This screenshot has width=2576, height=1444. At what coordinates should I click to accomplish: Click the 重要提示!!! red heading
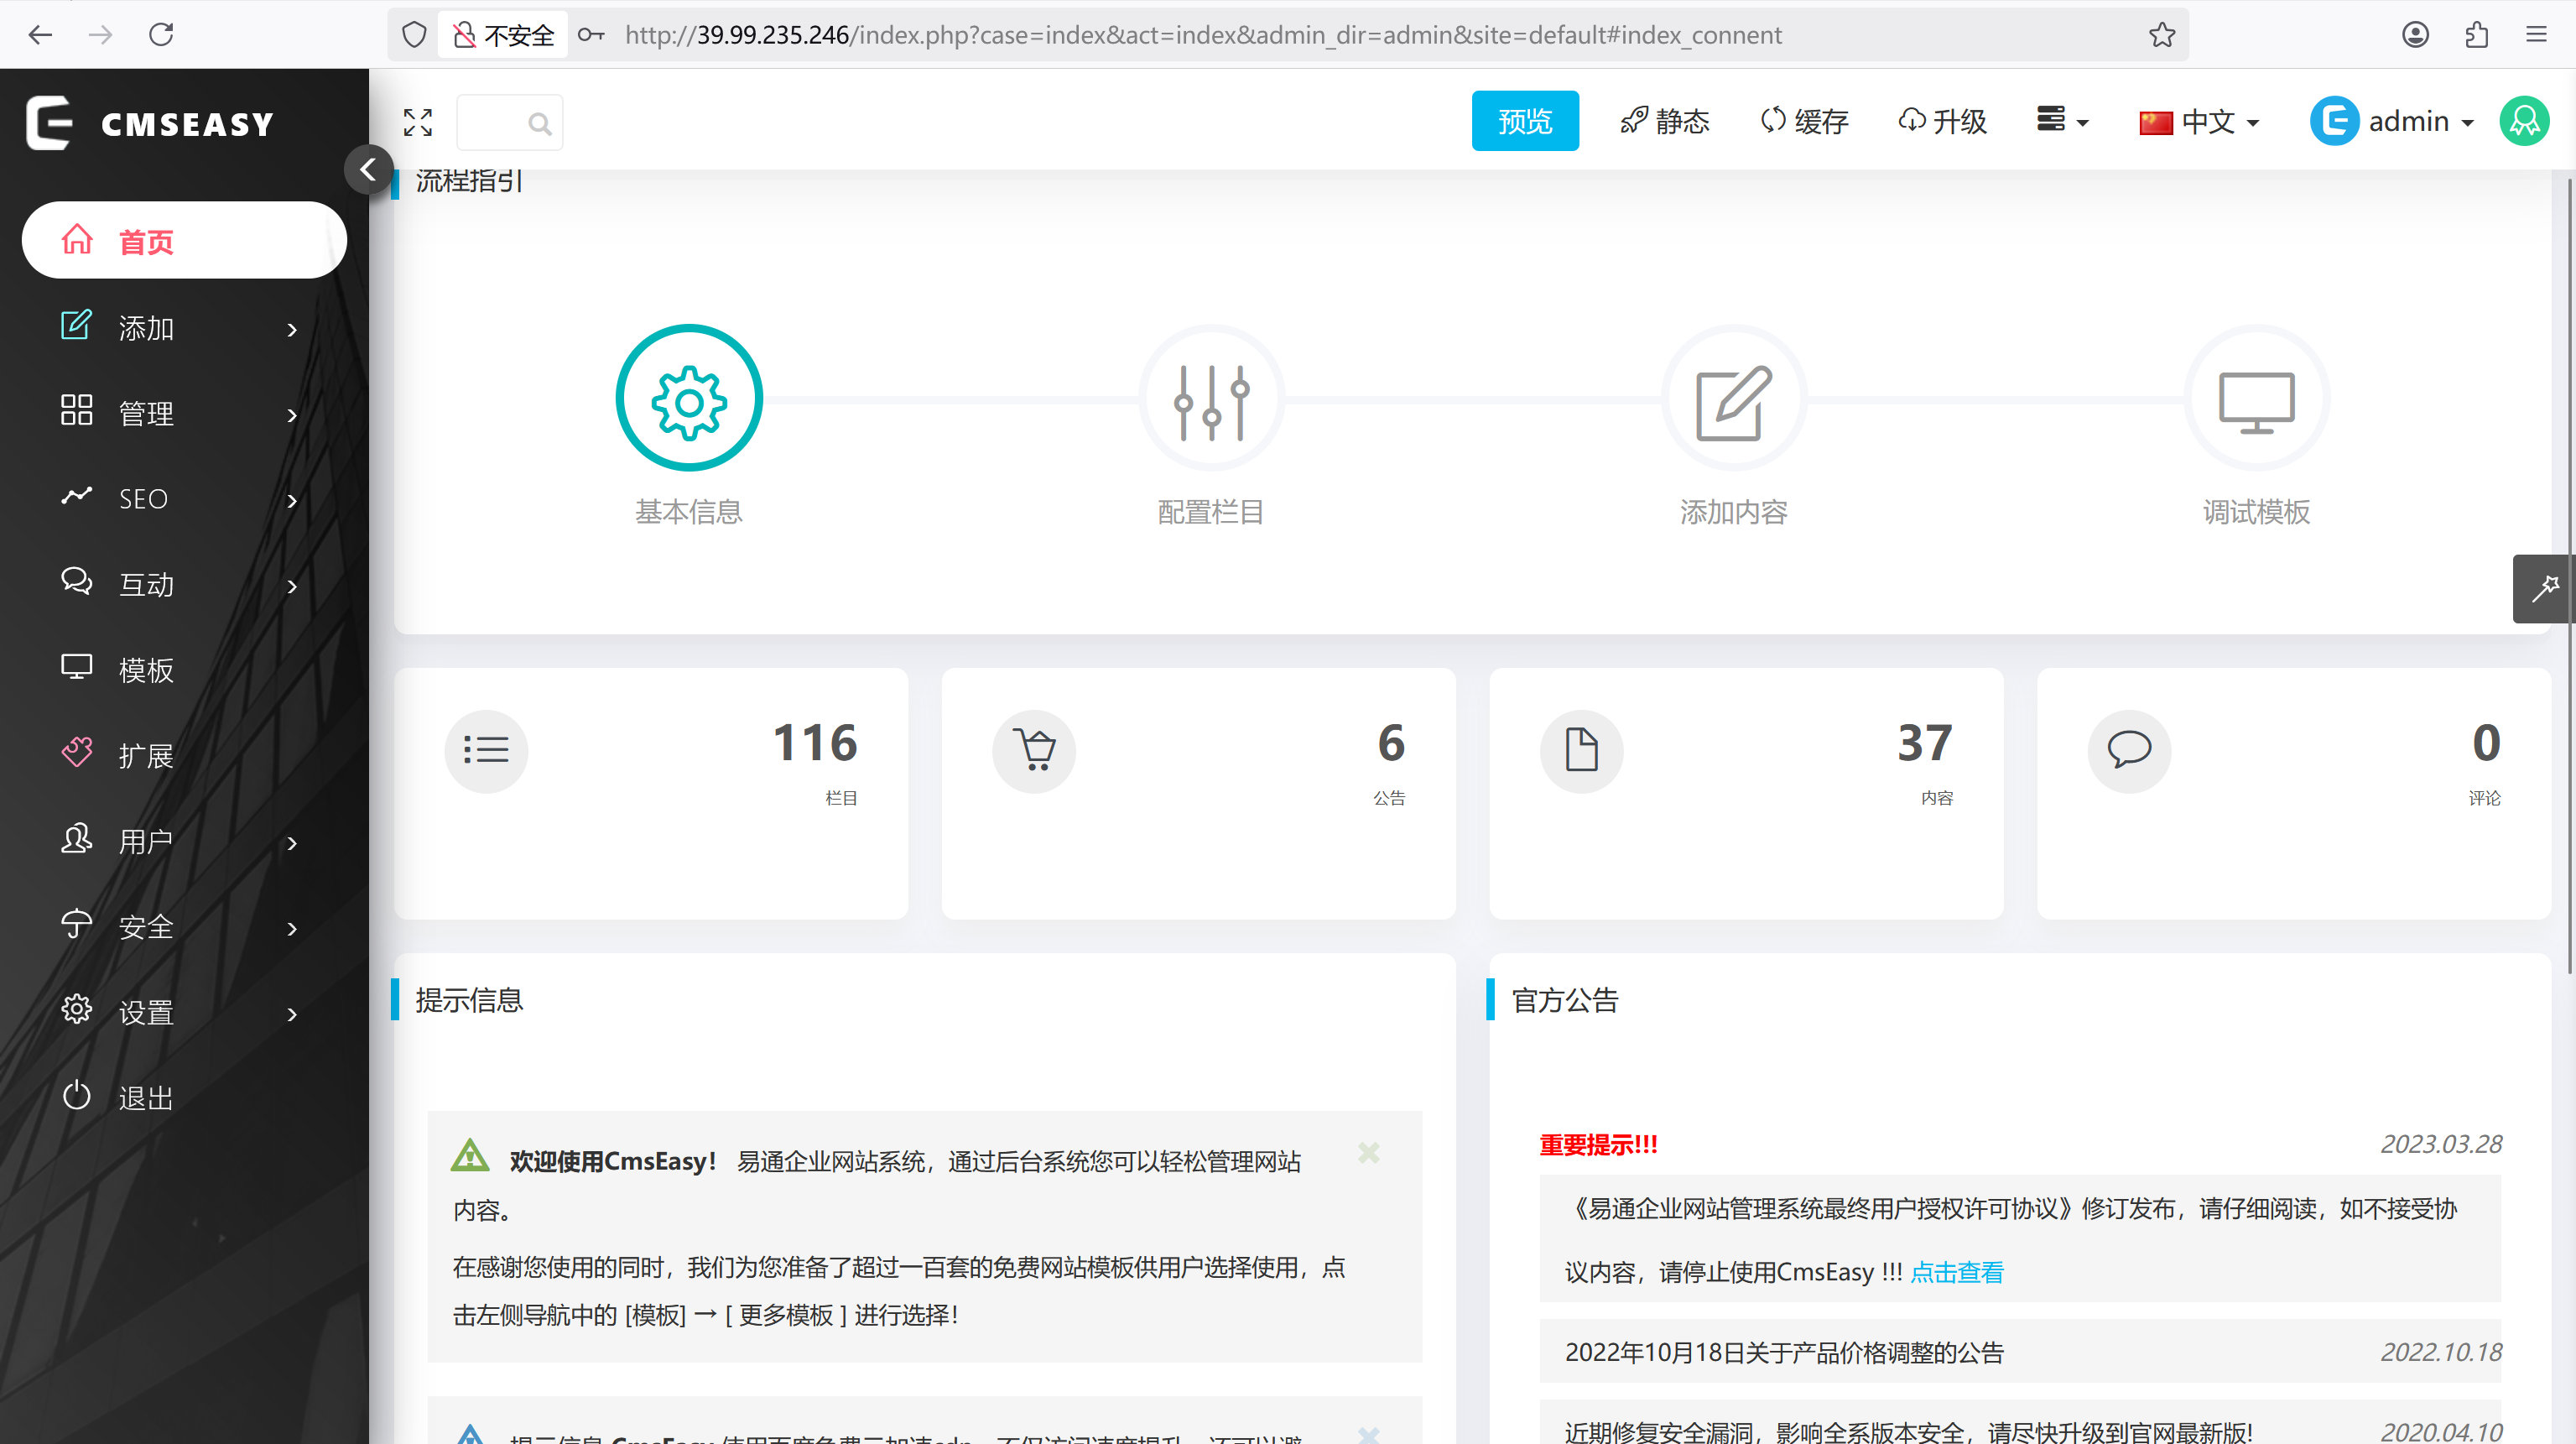(x=1598, y=1145)
